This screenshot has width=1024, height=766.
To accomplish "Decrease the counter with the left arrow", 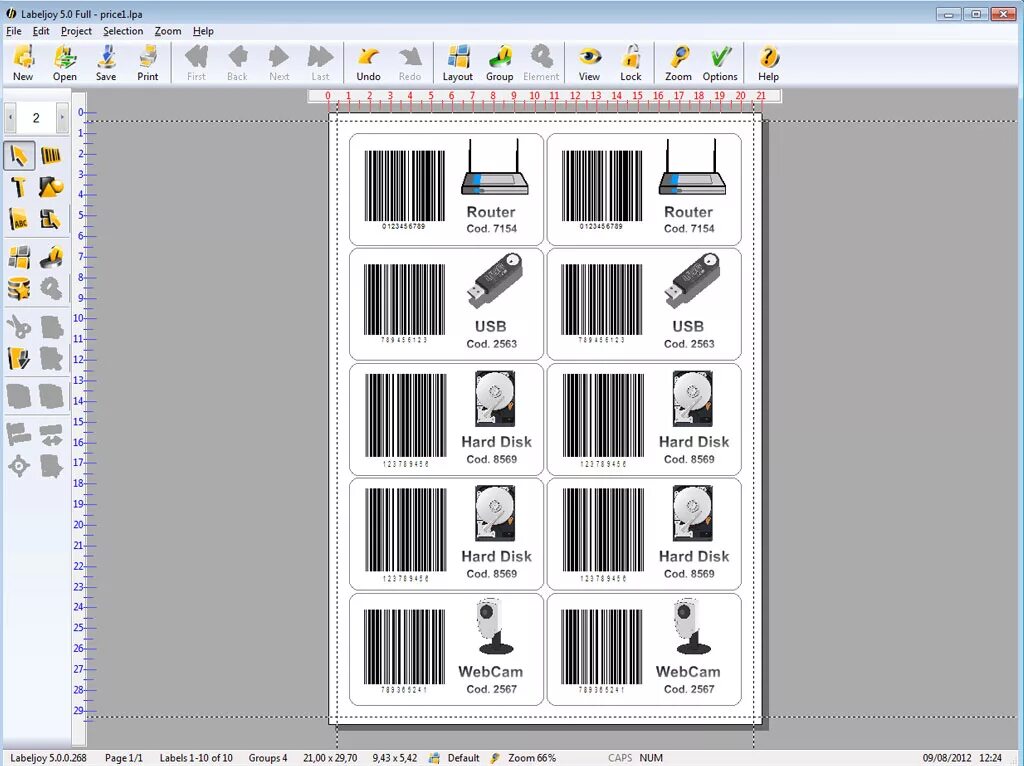I will tap(10, 118).
